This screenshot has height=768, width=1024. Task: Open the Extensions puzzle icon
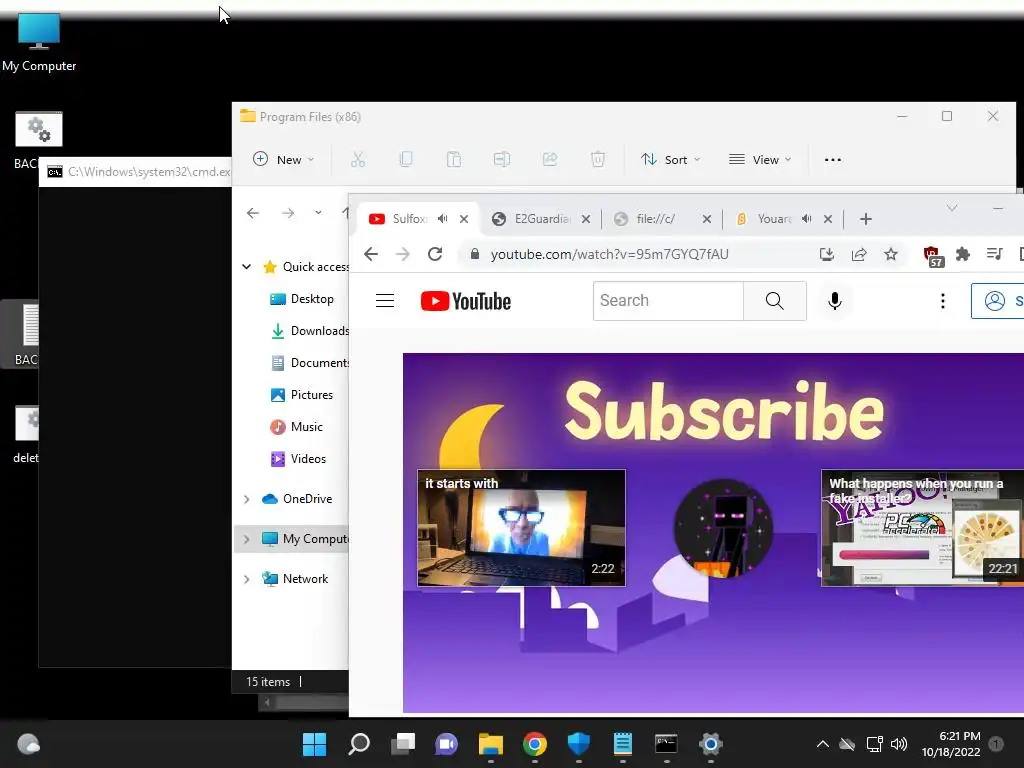coord(963,254)
